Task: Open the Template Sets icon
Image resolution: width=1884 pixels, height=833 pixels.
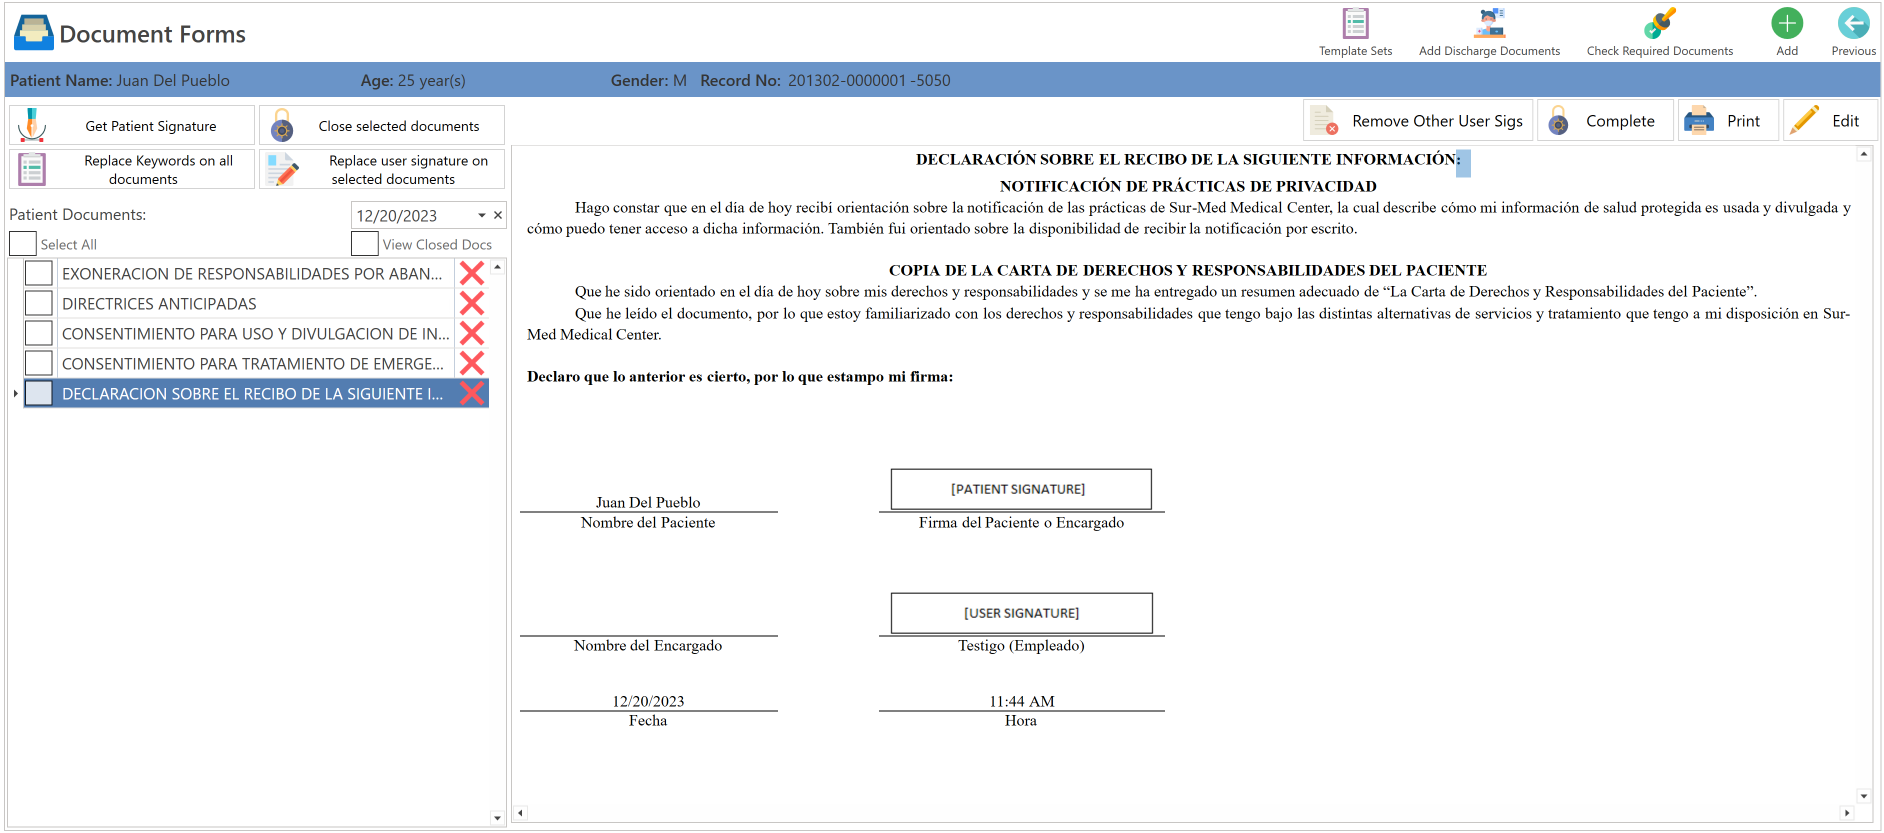Action: [x=1355, y=23]
